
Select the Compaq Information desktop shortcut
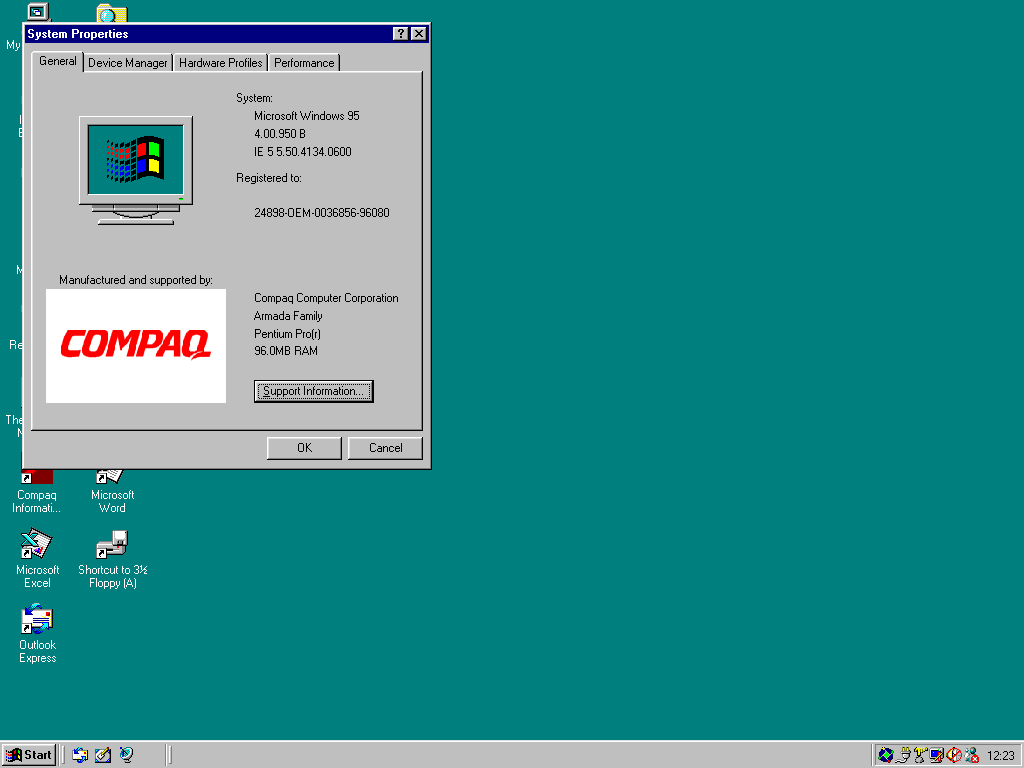(37, 491)
